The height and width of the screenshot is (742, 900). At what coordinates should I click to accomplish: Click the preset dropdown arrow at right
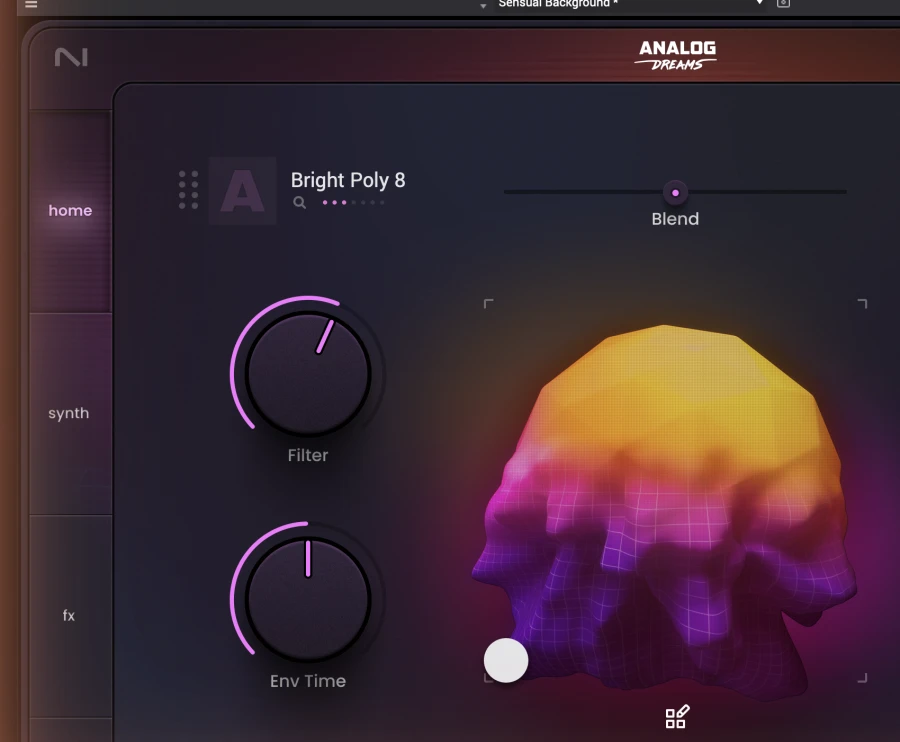tap(759, 3)
